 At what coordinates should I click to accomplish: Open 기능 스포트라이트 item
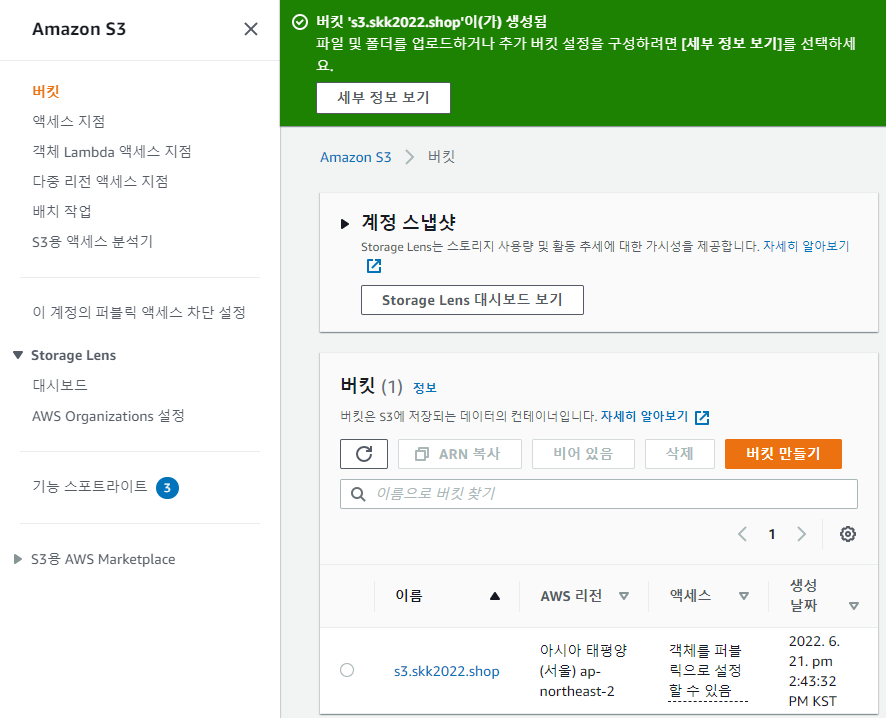click(x=90, y=486)
